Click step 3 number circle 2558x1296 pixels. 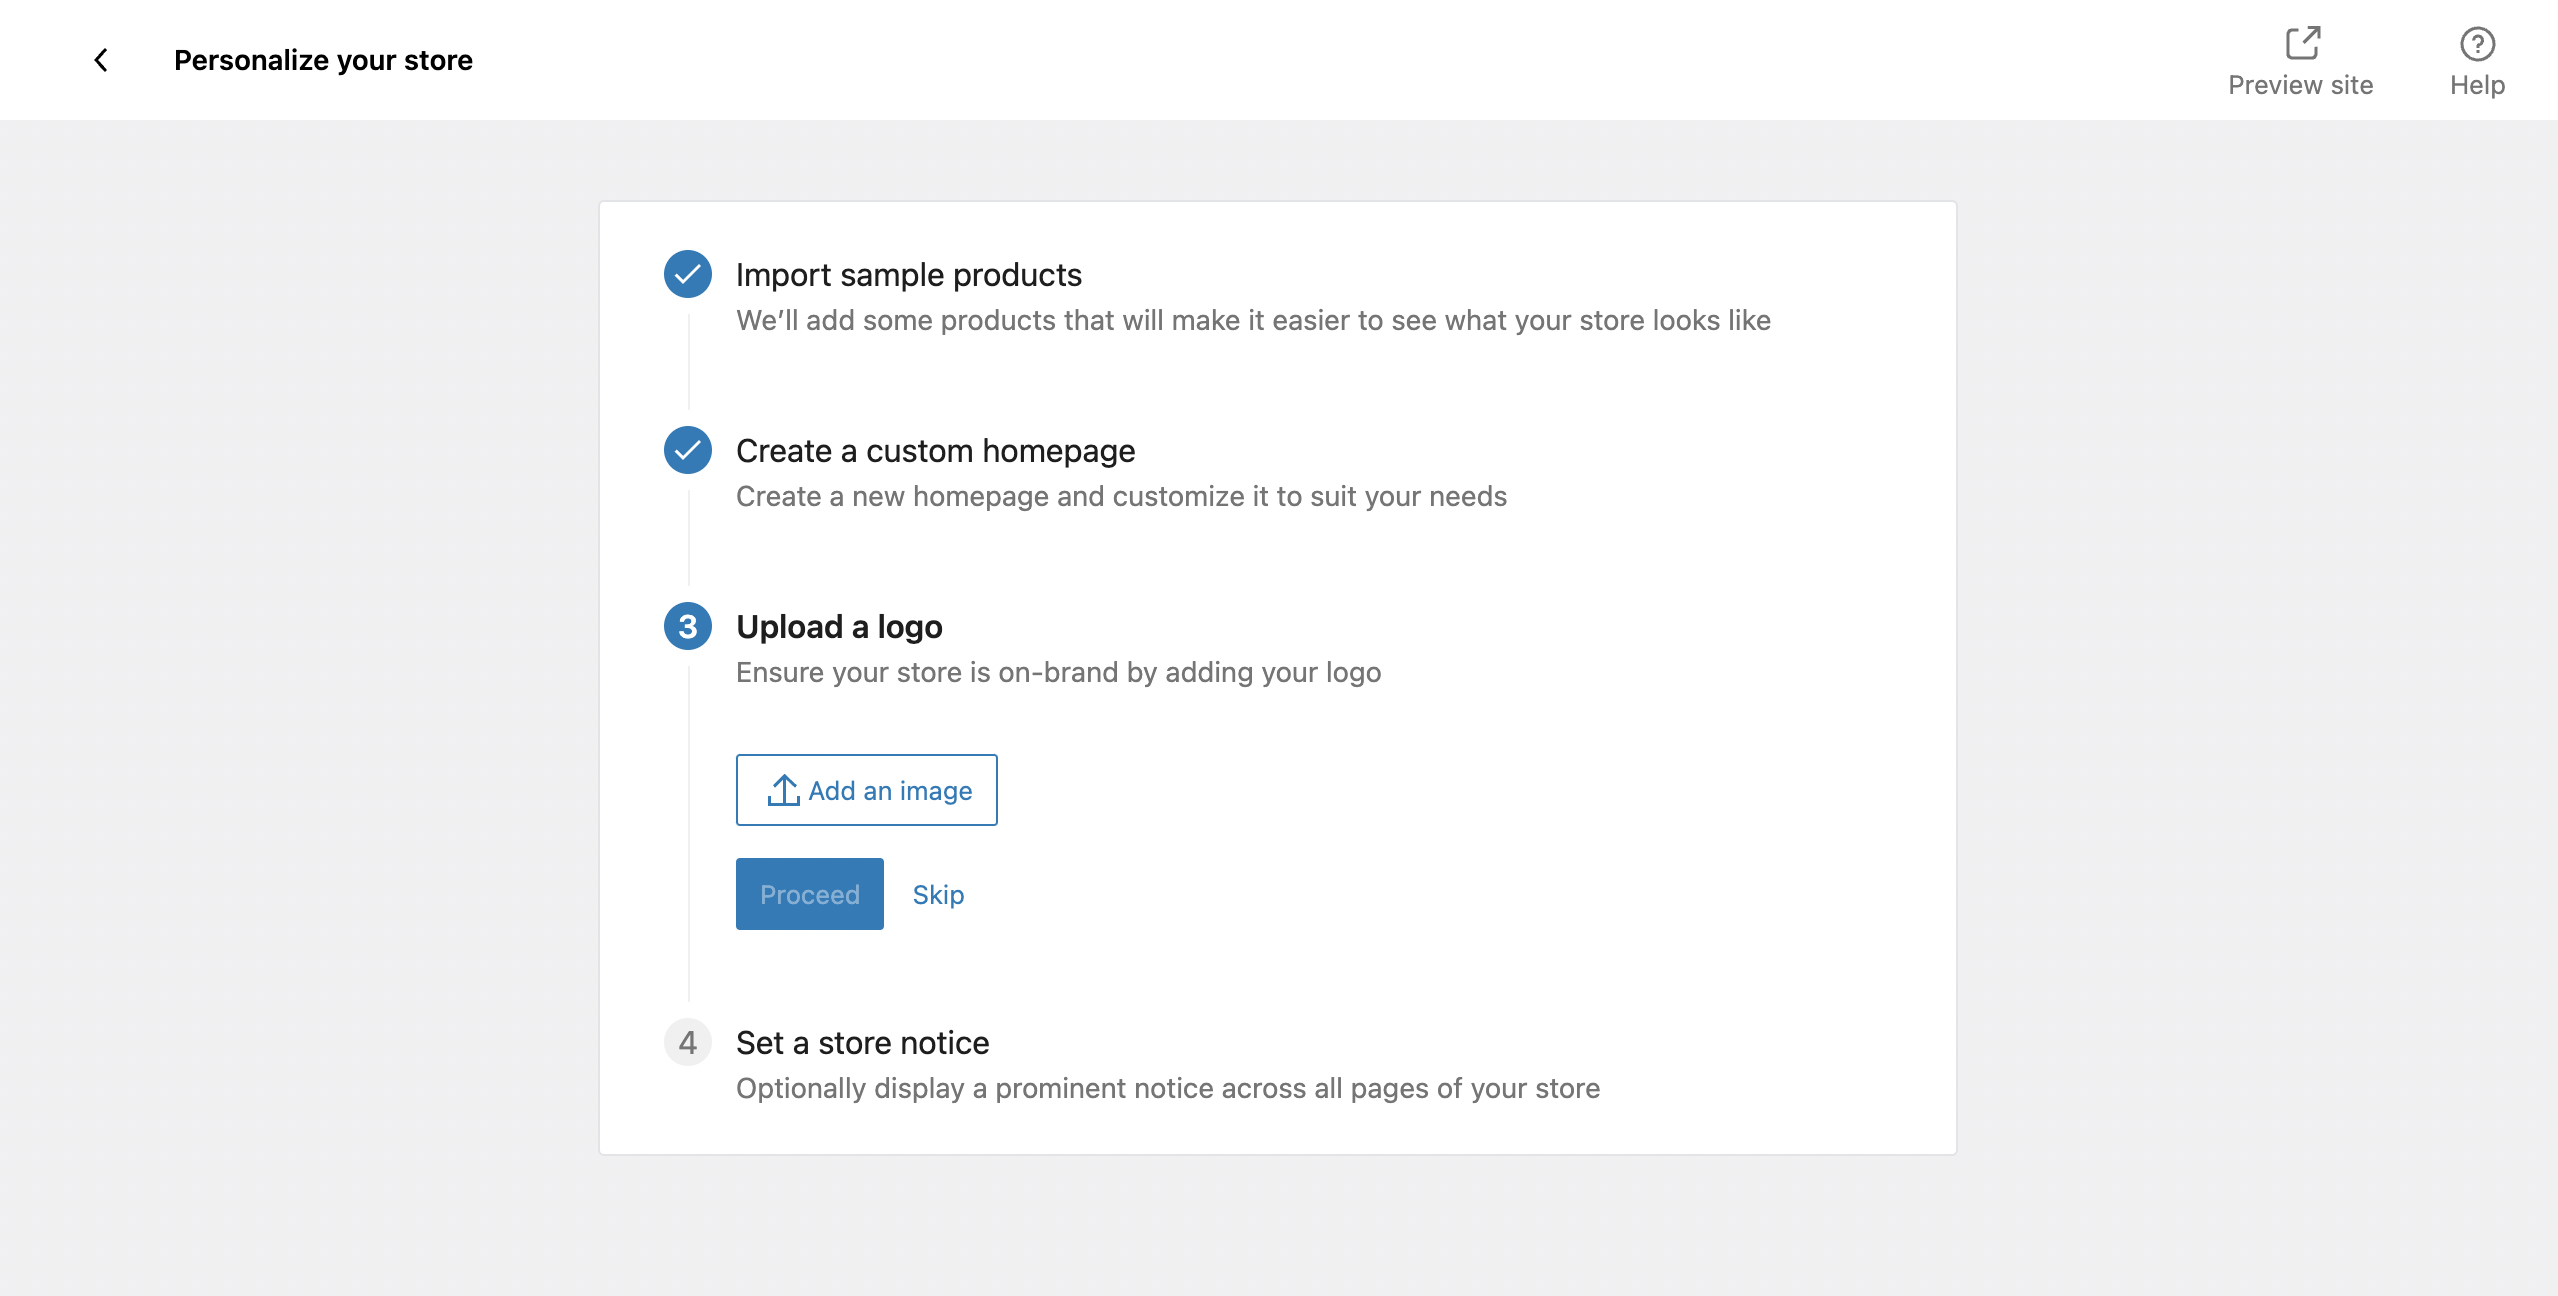click(x=688, y=626)
